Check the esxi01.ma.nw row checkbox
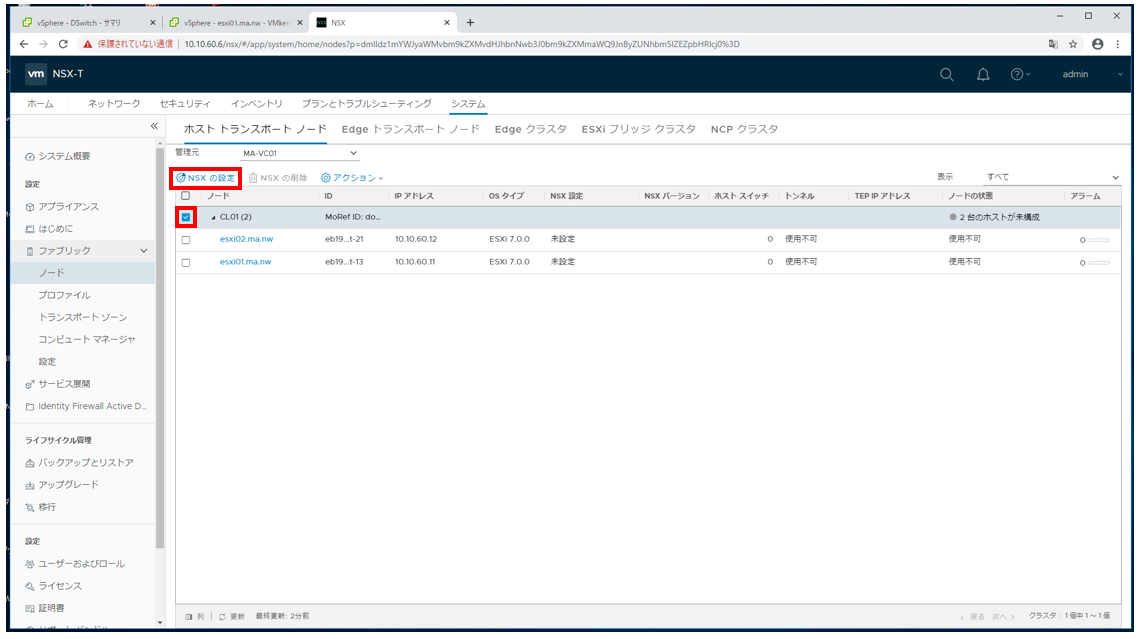The width and height of the screenshot is (1140, 639). point(186,262)
